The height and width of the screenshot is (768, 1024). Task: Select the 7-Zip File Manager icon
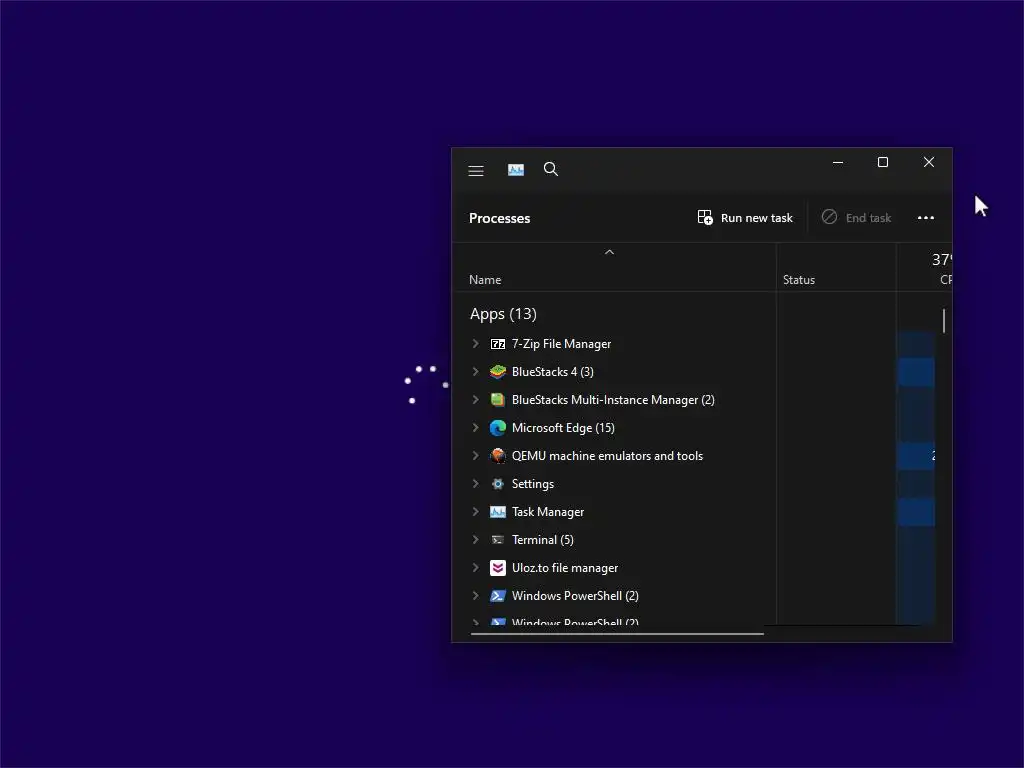(498, 344)
